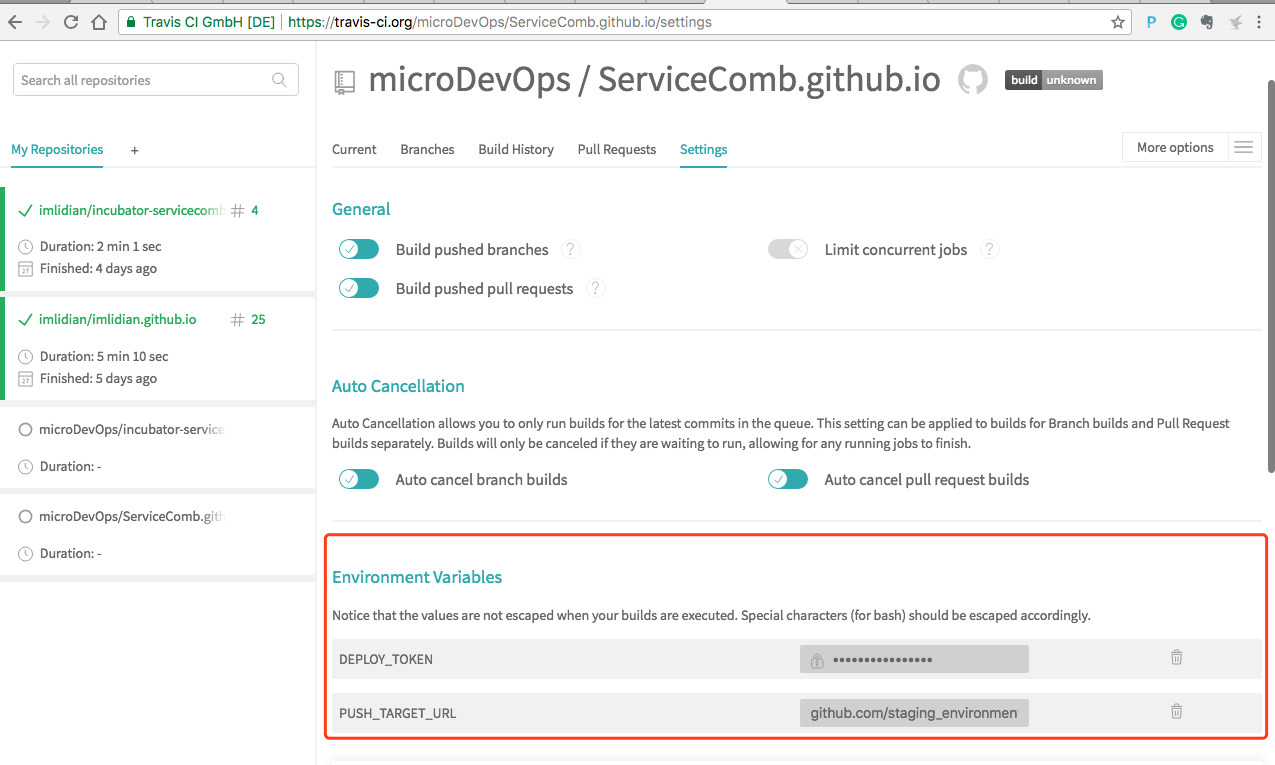This screenshot has width=1275, height=765.
Task: Enable Limit concurrent jobs switch
Action: (787, 249)
